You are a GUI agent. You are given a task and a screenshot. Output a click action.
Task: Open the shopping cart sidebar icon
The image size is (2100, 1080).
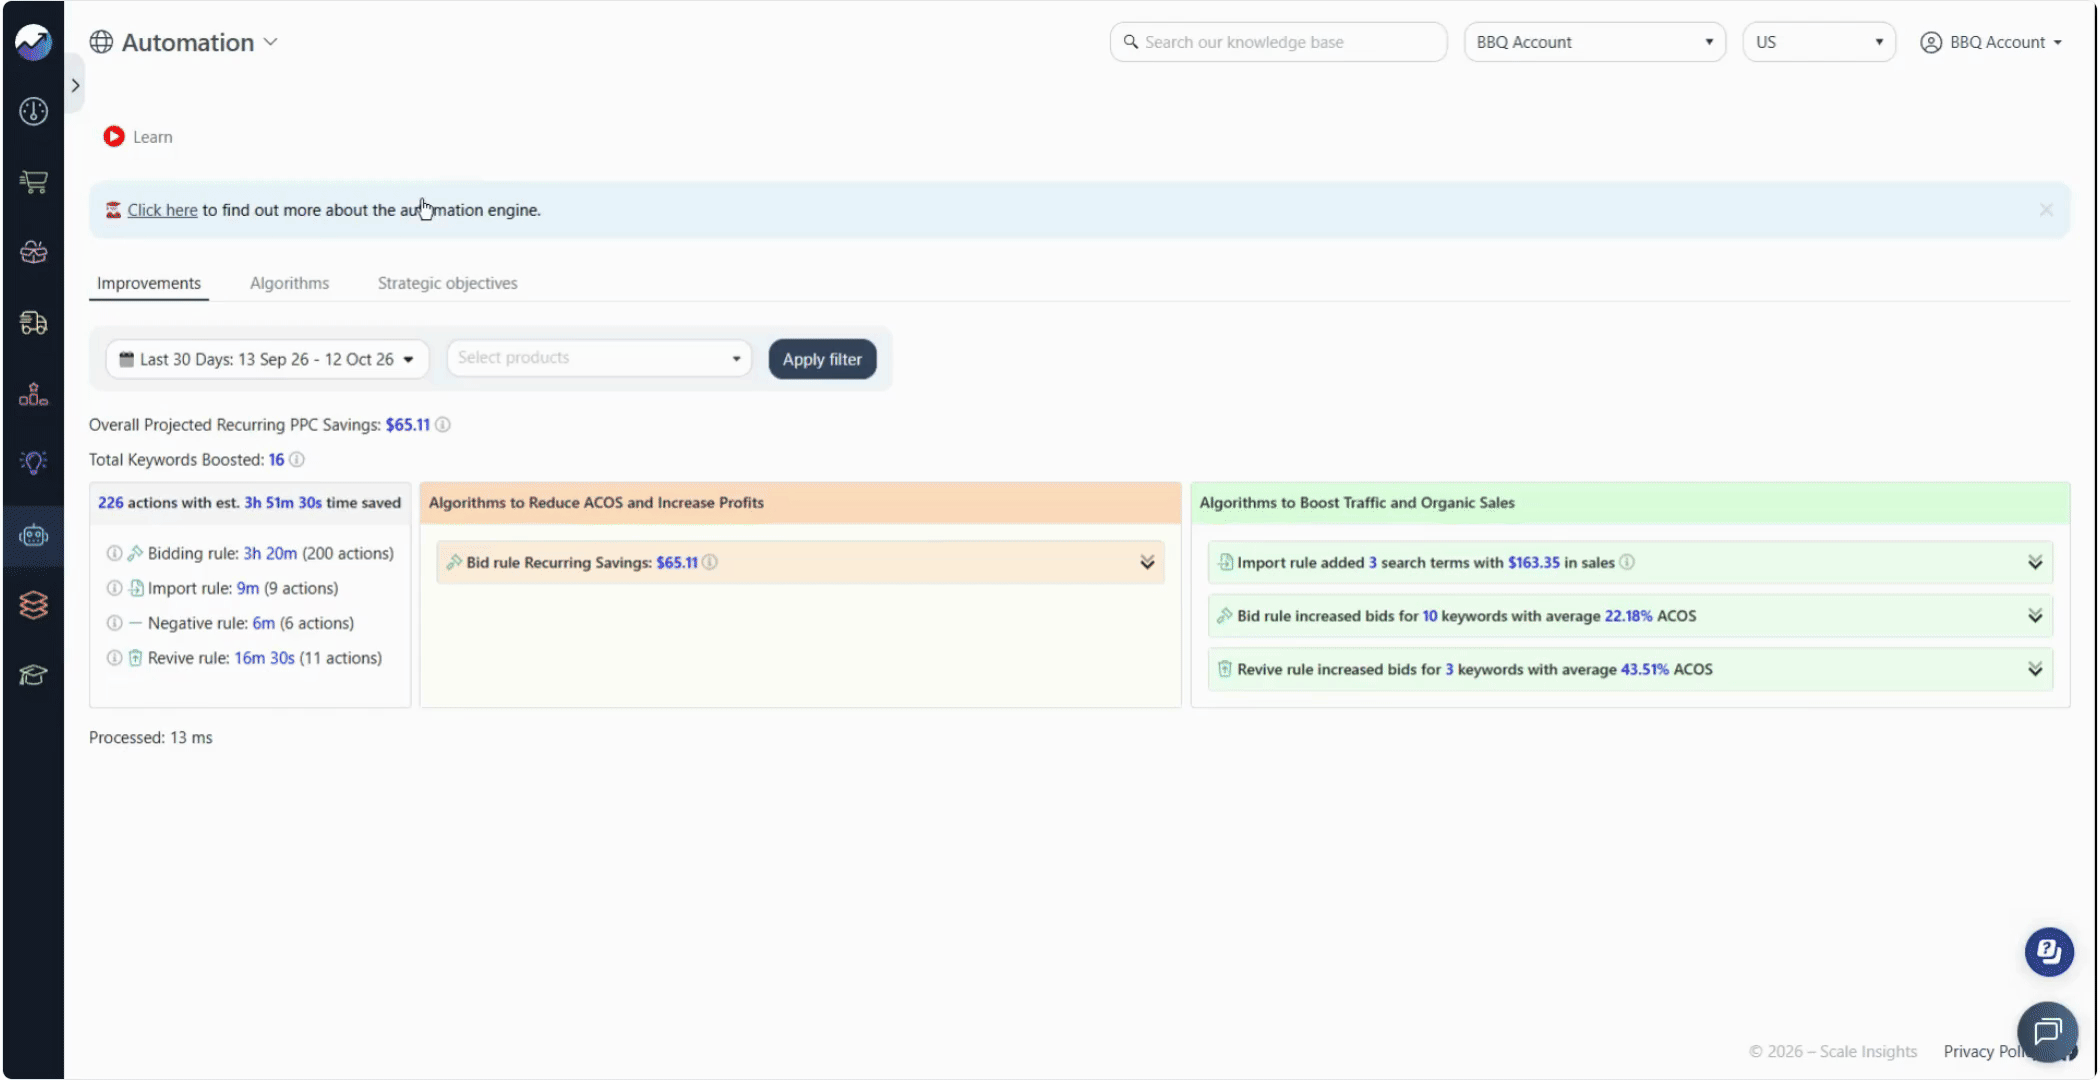pyautogui.click(x=33, y=182)
